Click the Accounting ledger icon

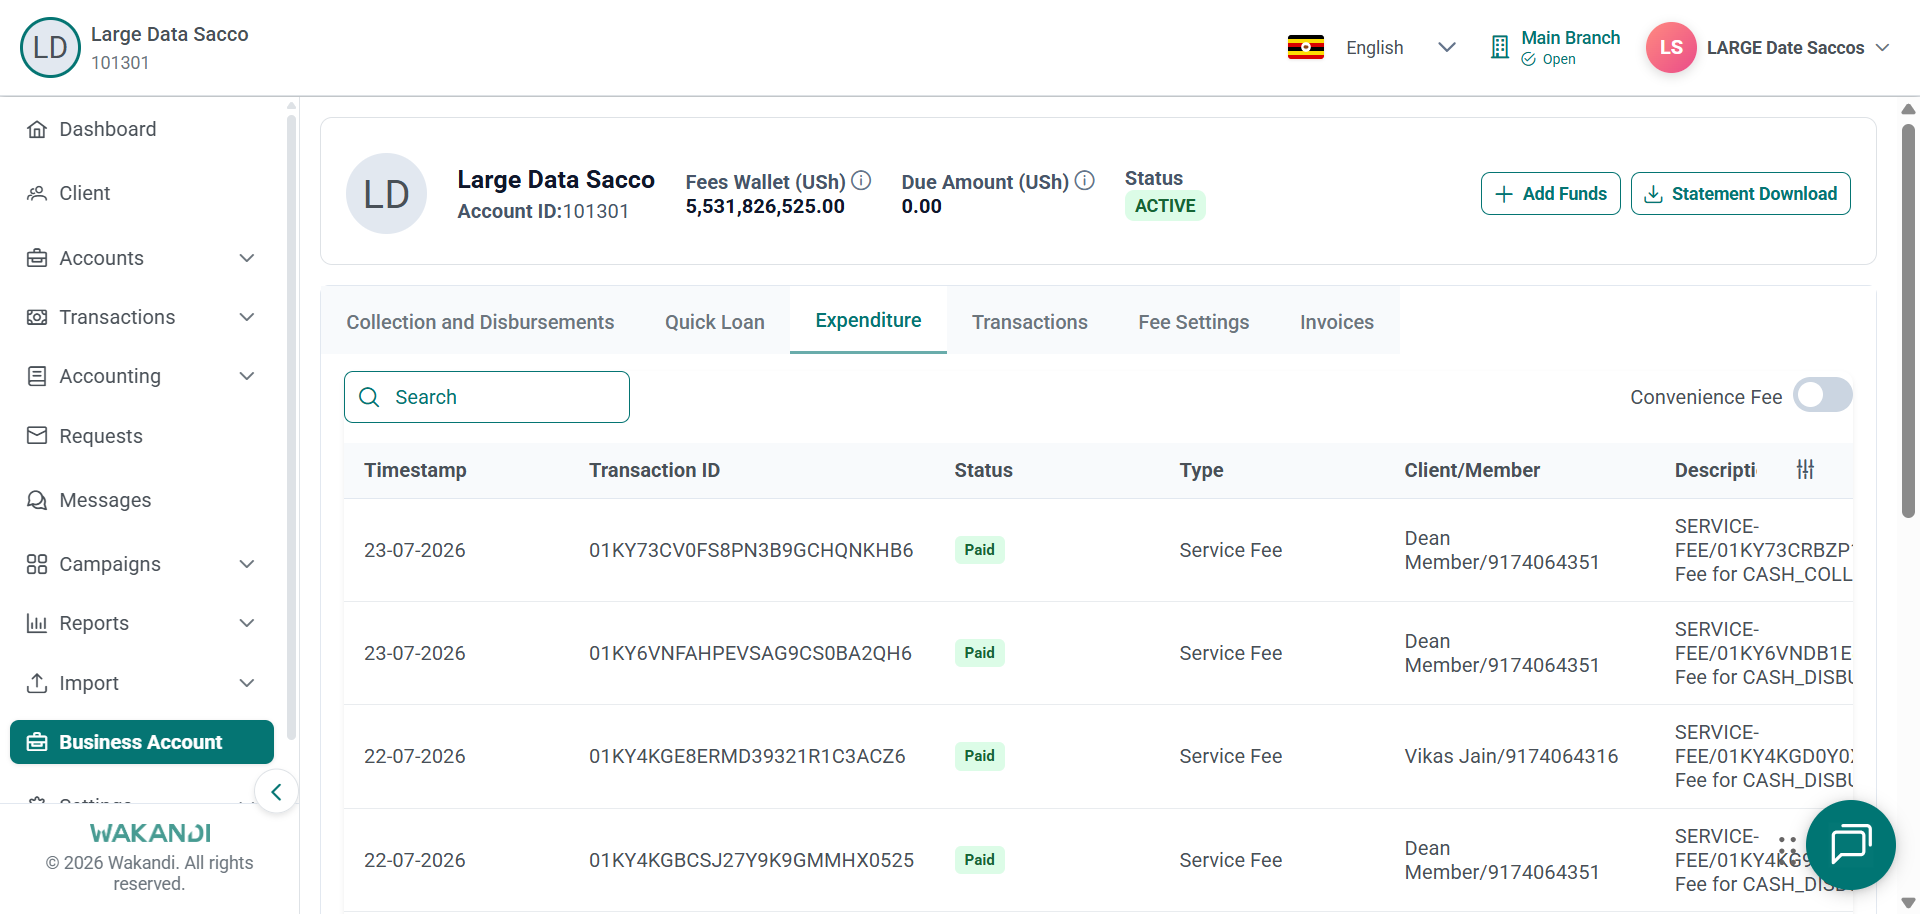pos(37,376)
